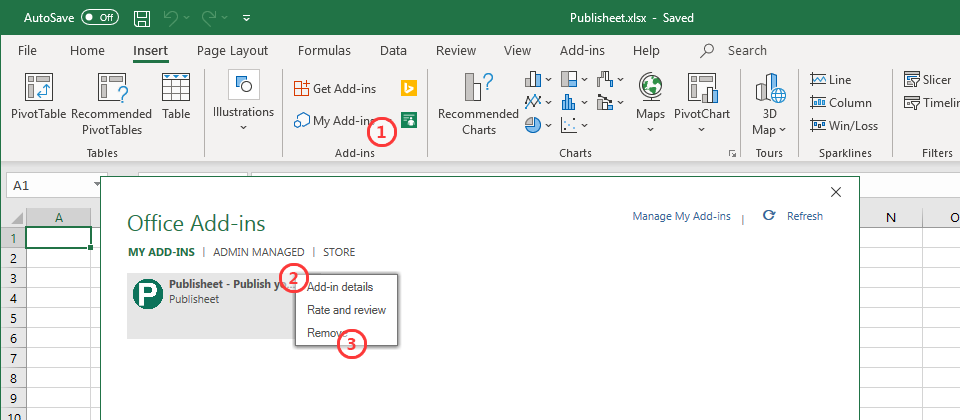
Task: Click Get Add-ins in the ribbon
Action: pos(336,89)
